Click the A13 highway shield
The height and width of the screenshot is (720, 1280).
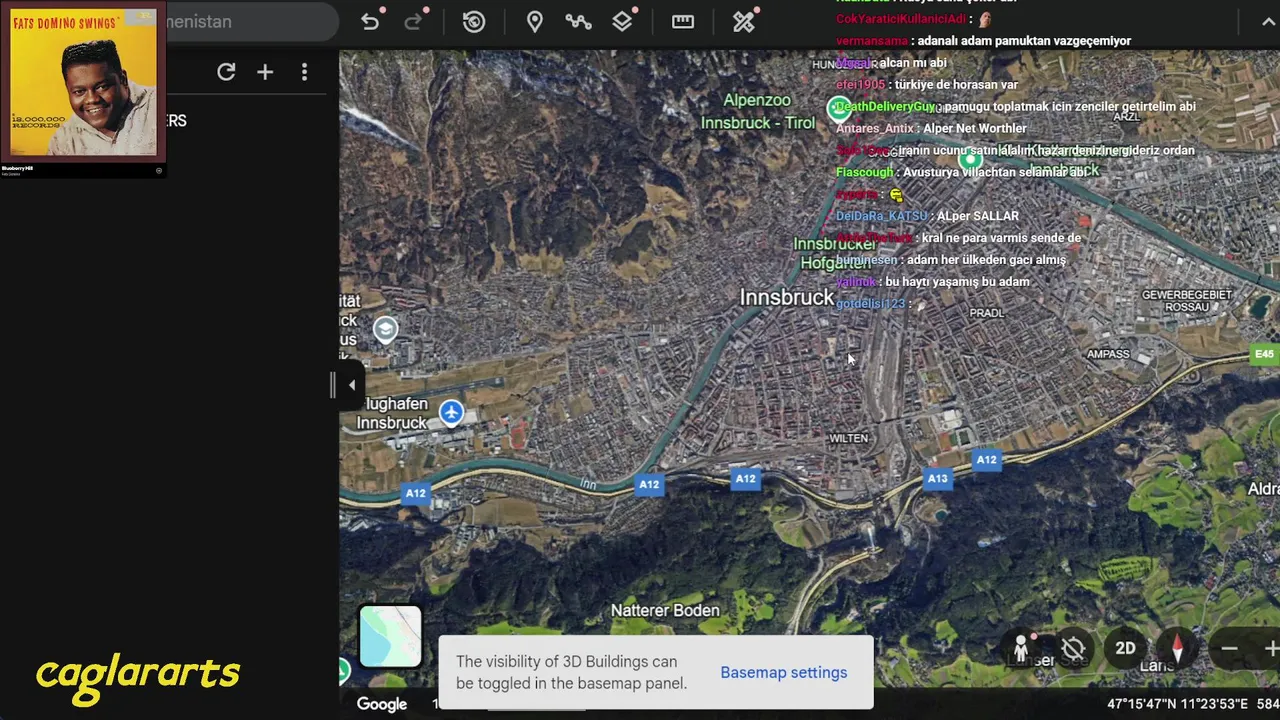pos(937,479)
